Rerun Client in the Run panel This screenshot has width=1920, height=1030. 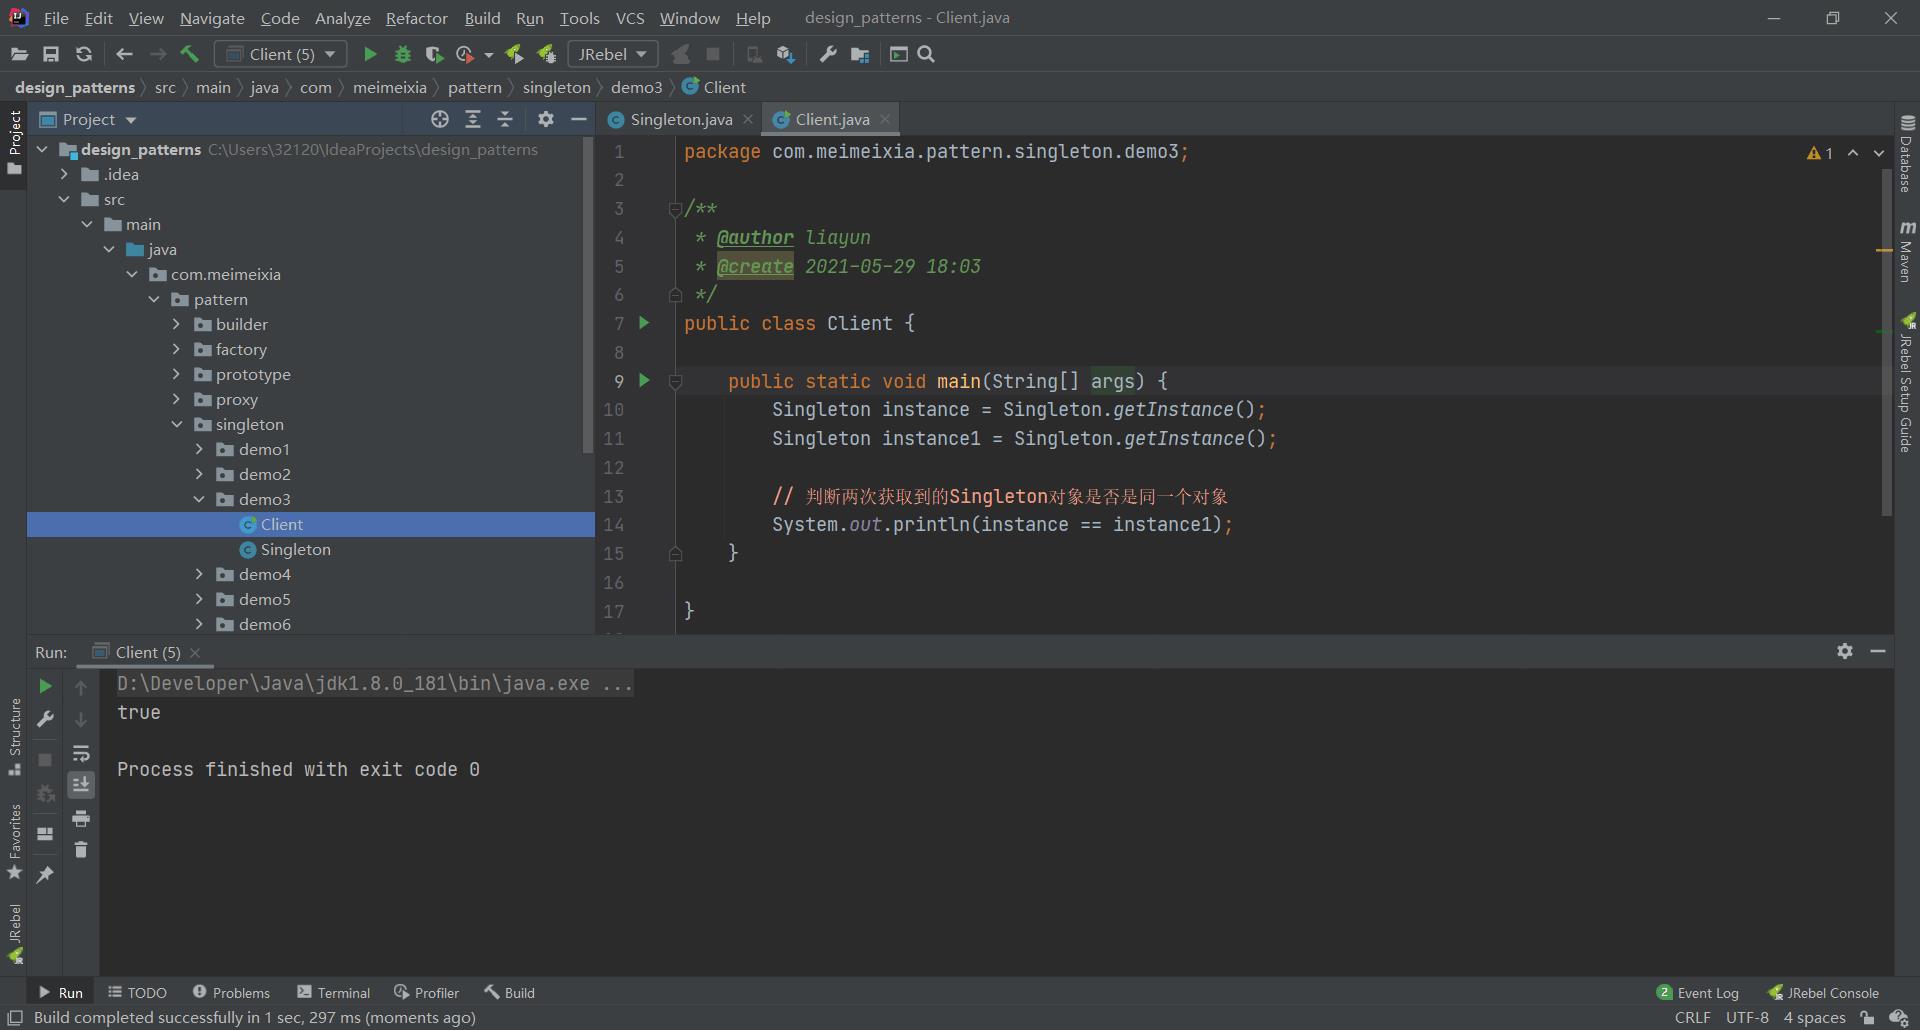point(45,686)
